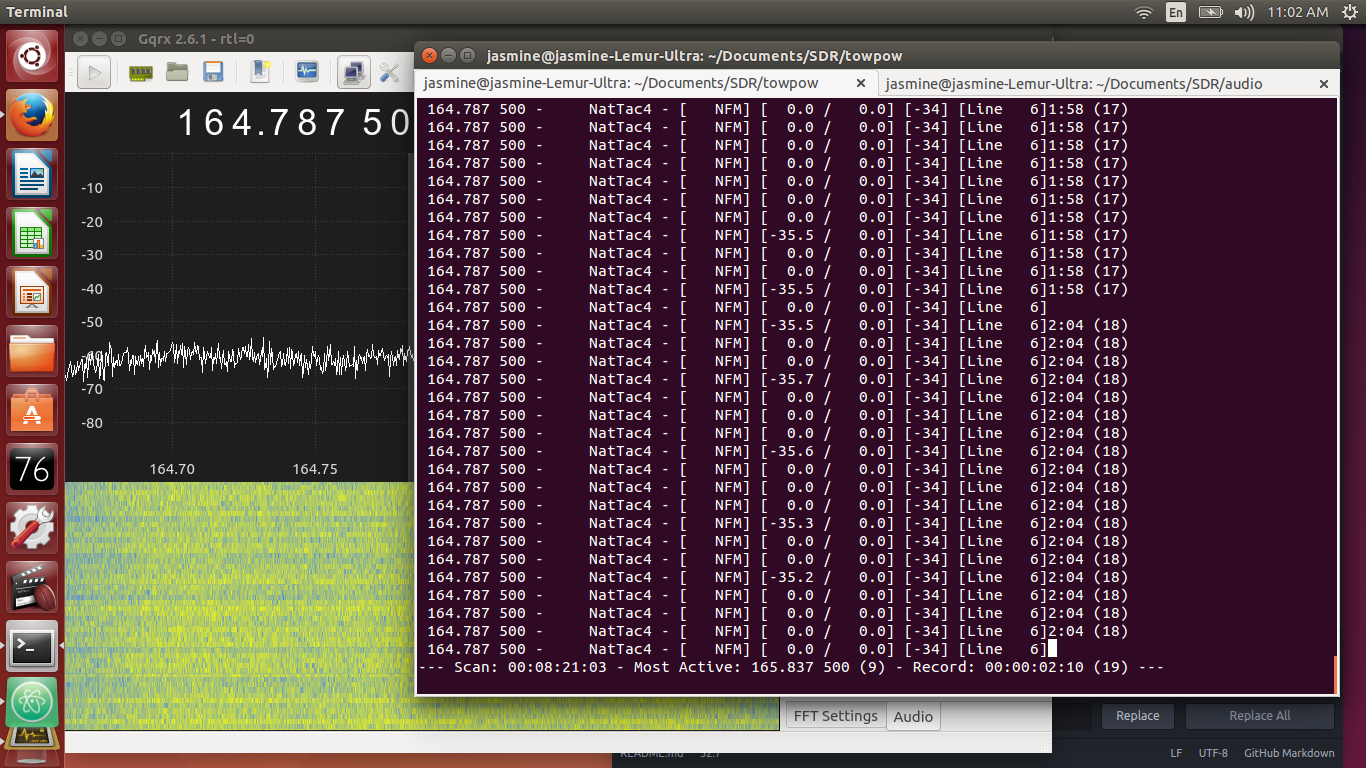Open remote control settings tools icon
This screenshot has width=1366, height=768.
pos(389,72)
